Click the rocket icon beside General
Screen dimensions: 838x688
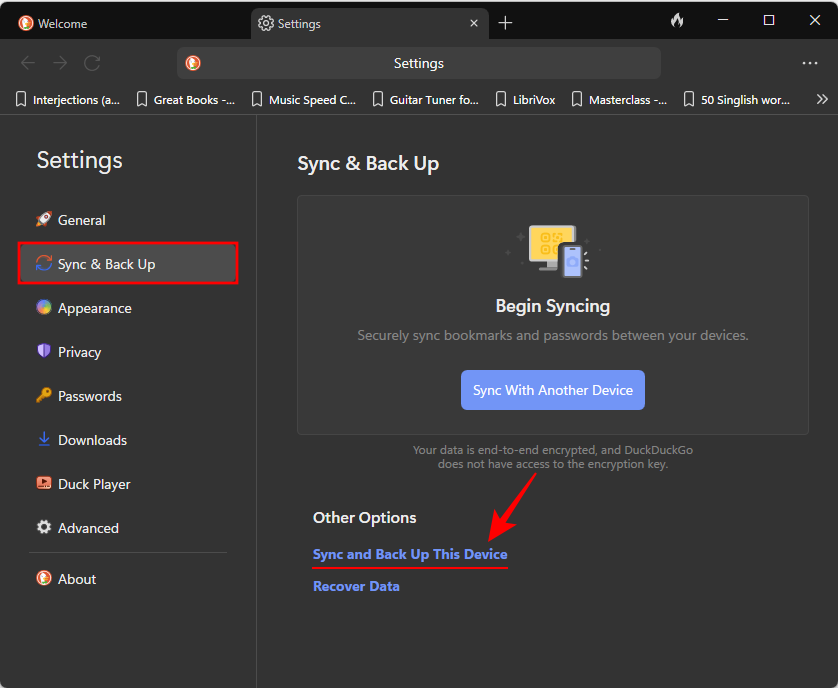click(44, 219)
